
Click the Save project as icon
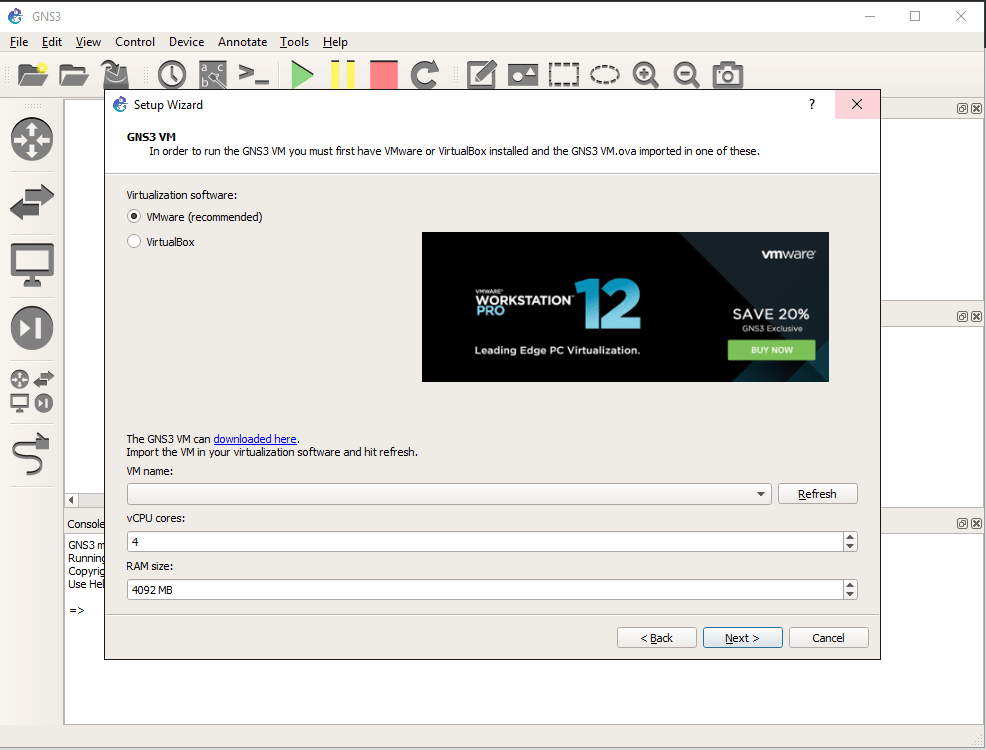116,75
